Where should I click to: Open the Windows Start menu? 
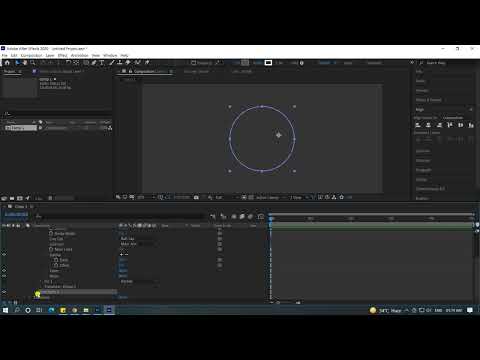[5, 310]
